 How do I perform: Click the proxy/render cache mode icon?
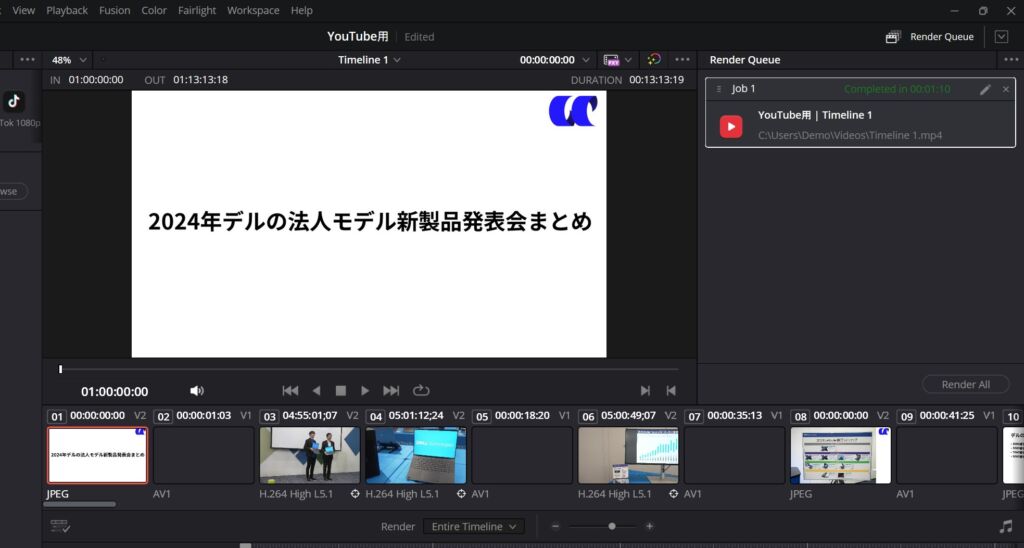pos(611,60)
